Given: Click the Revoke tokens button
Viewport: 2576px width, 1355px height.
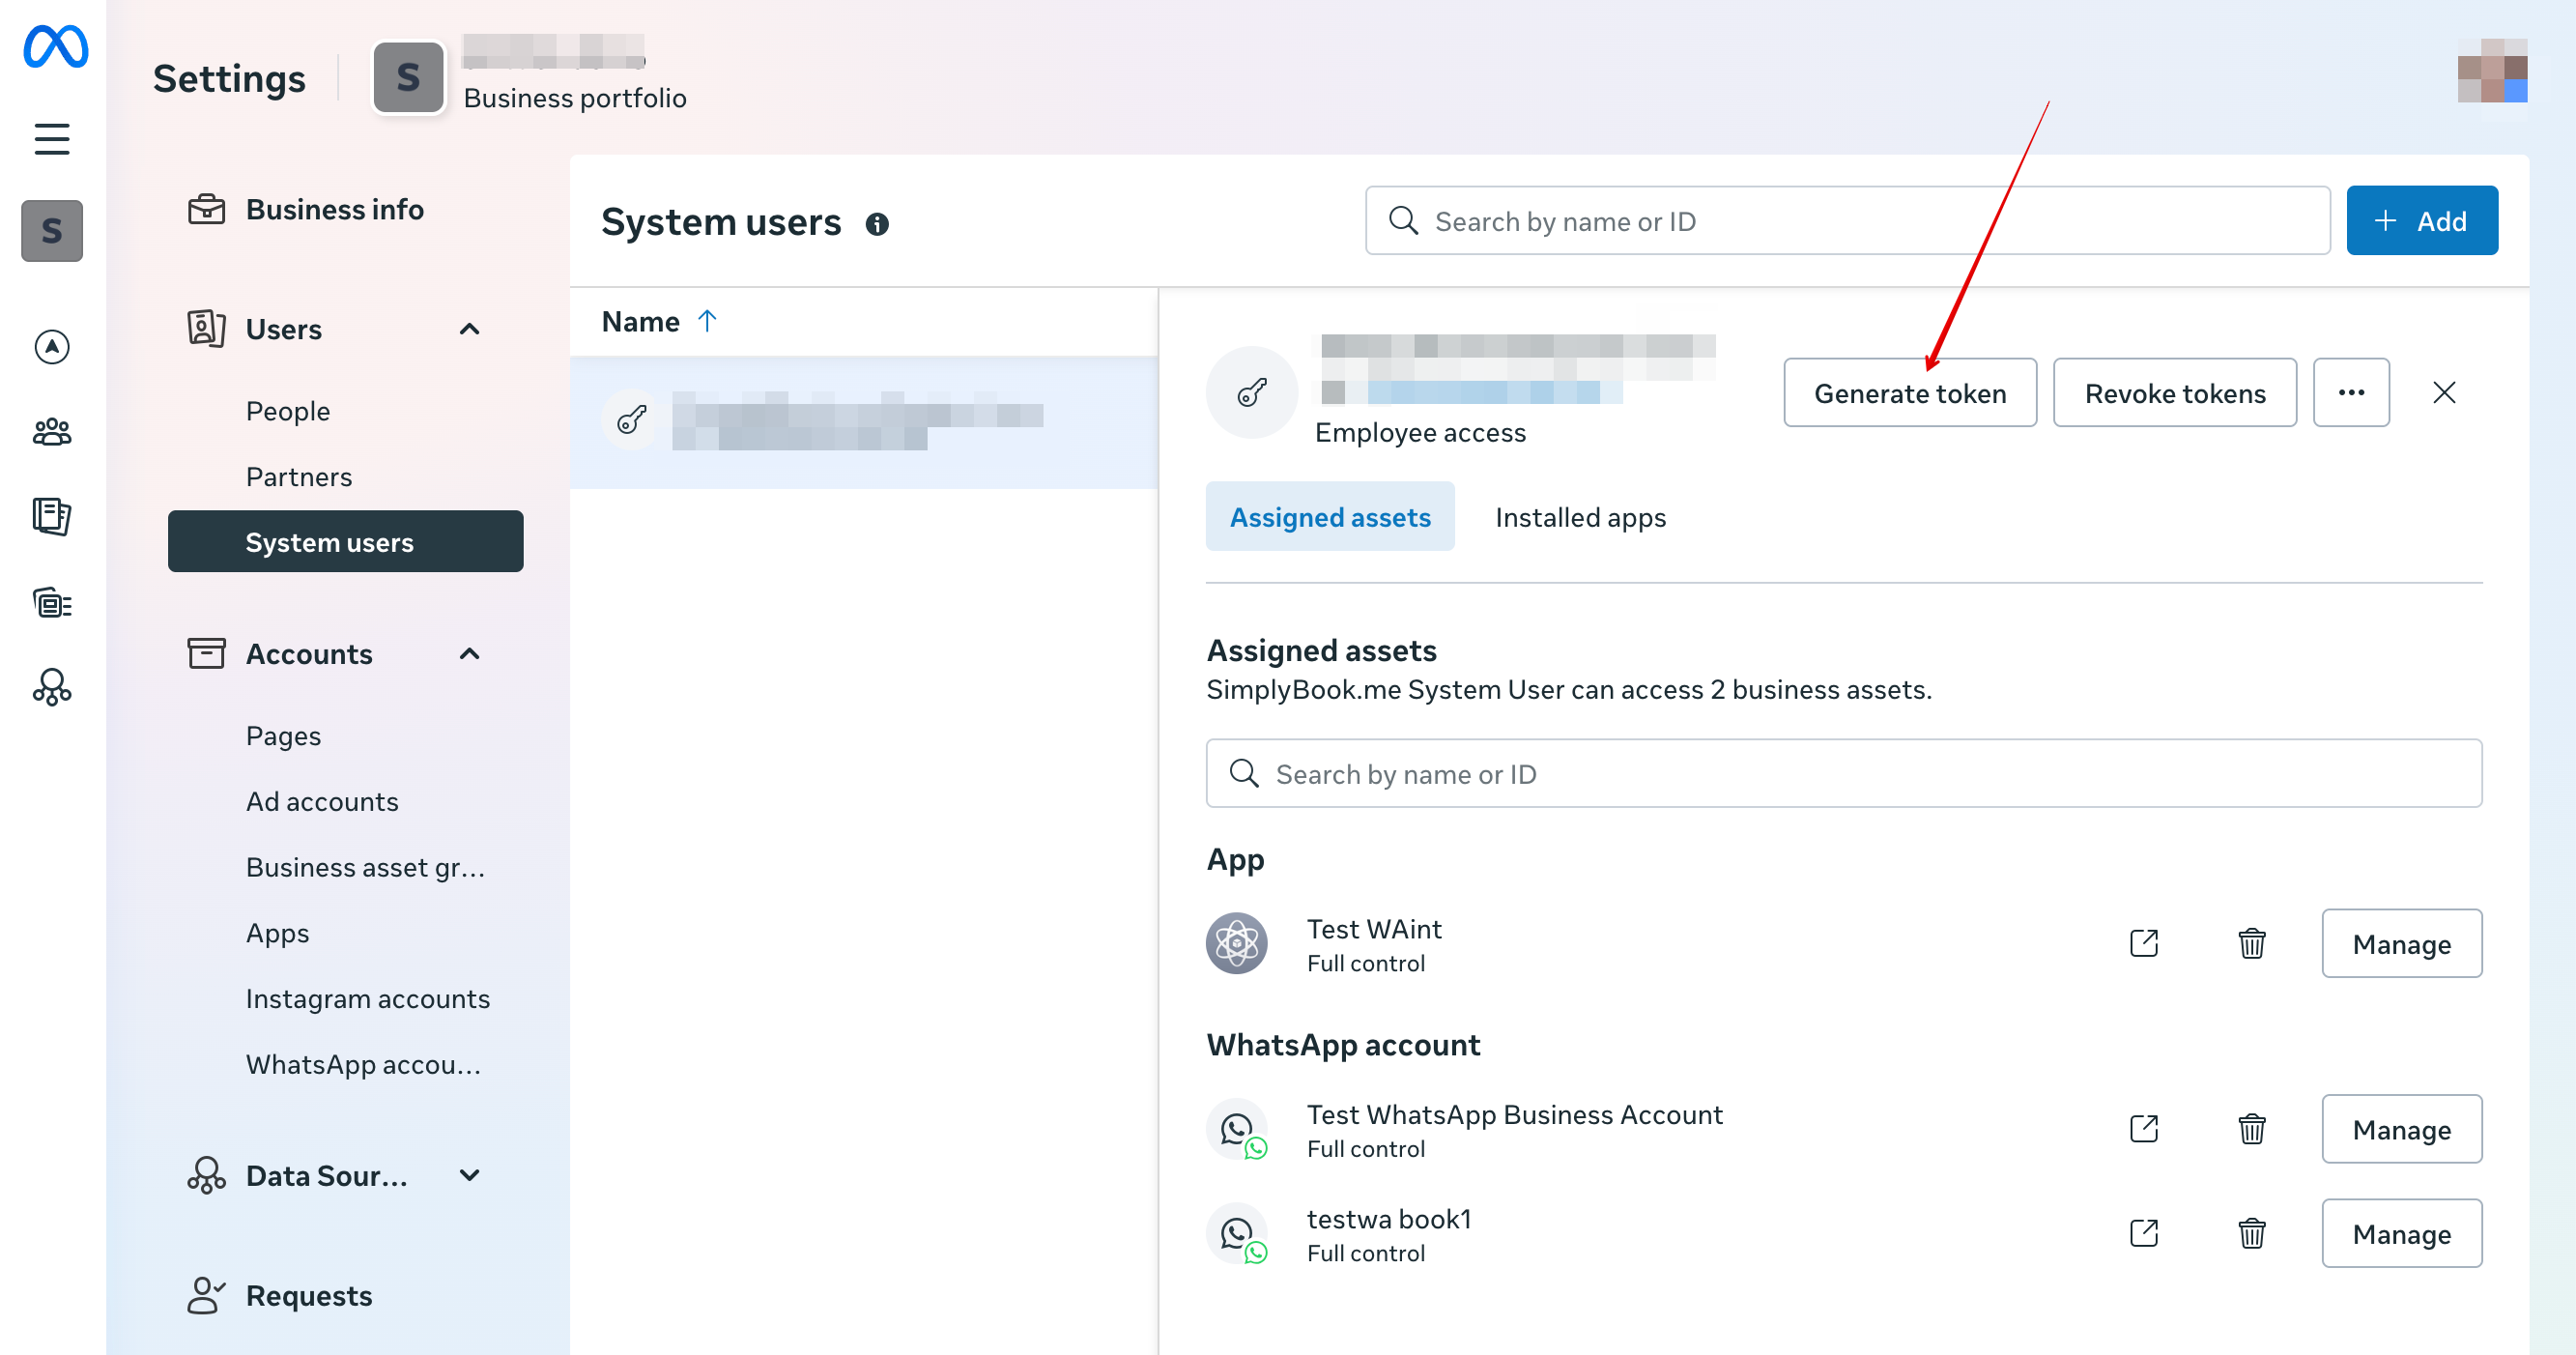Looking at the screenshot, I should pyautogui.click(x=2174, y=393).
